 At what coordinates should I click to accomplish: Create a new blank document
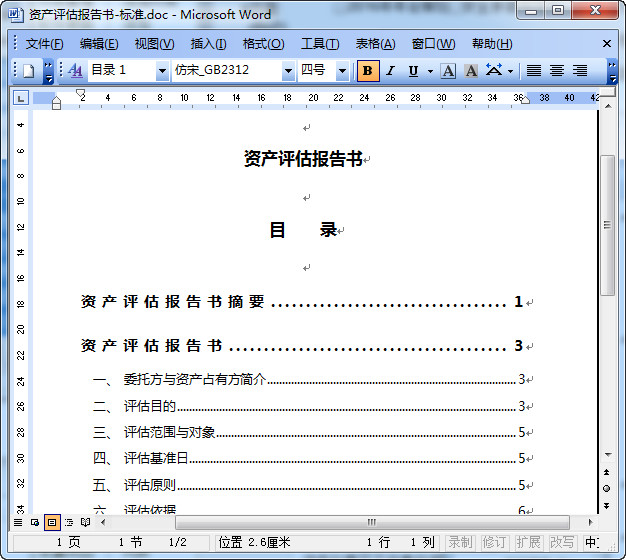click(29, 71)
